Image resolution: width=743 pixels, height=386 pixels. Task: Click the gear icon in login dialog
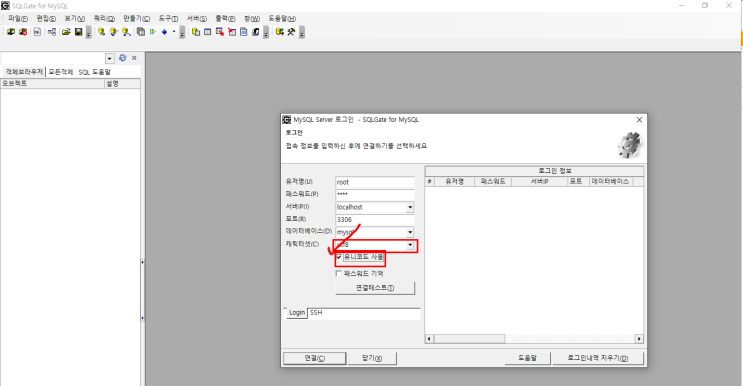click(629, 145)
